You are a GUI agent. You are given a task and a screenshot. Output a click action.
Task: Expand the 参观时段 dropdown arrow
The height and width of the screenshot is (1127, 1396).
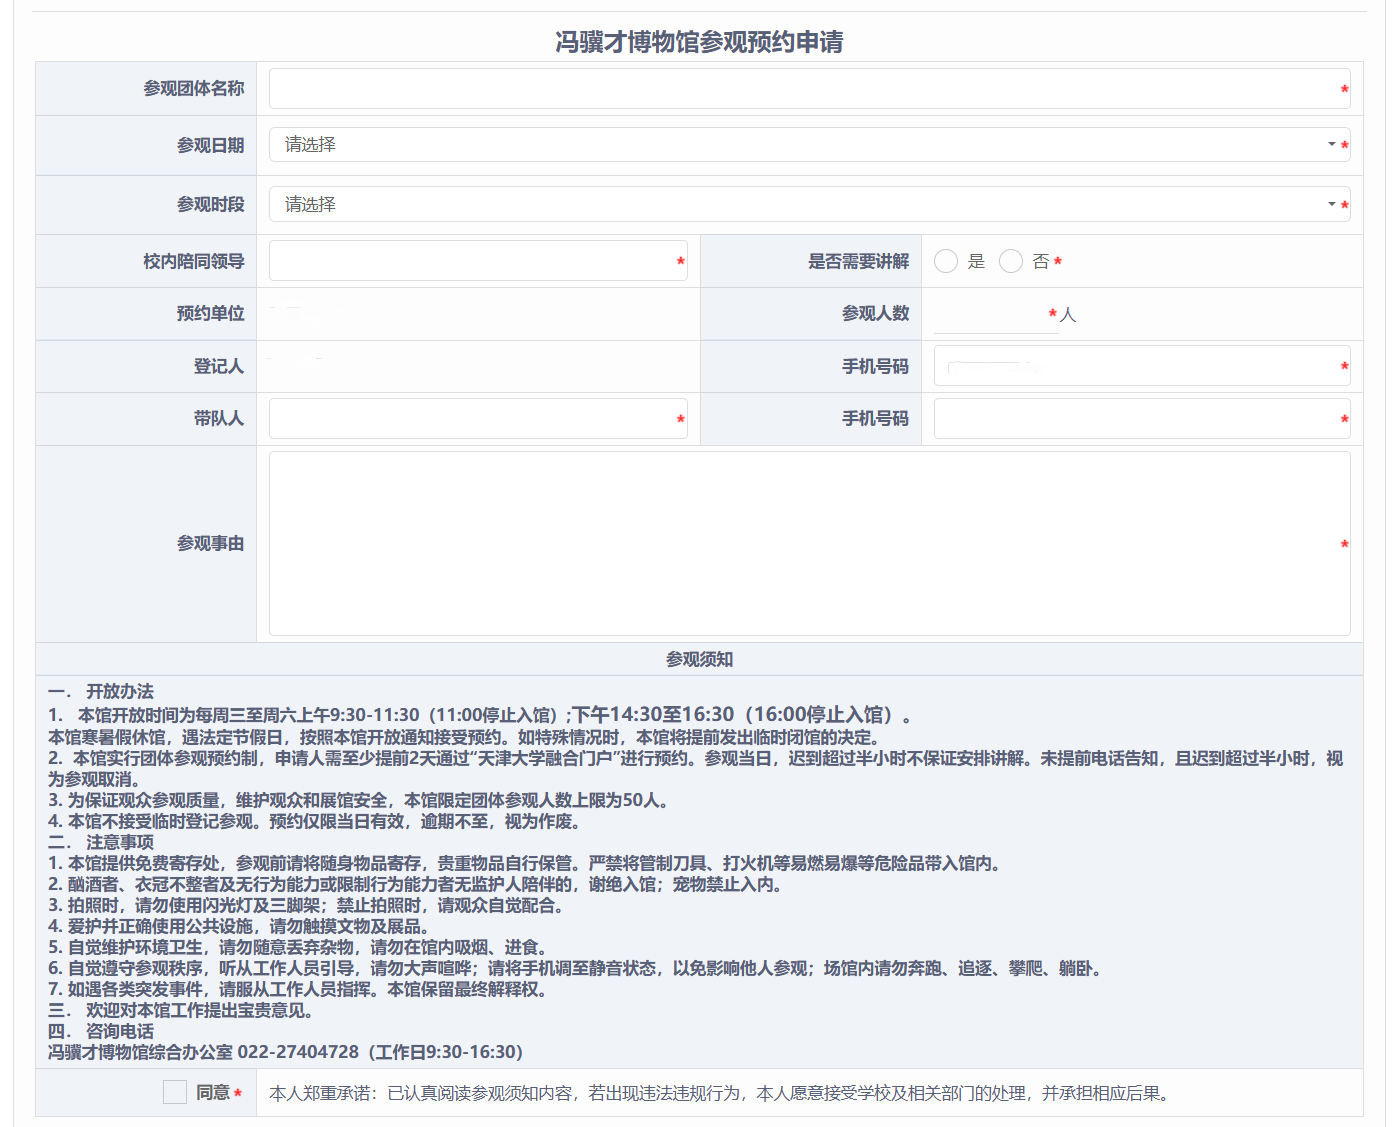click(1333, 204)
